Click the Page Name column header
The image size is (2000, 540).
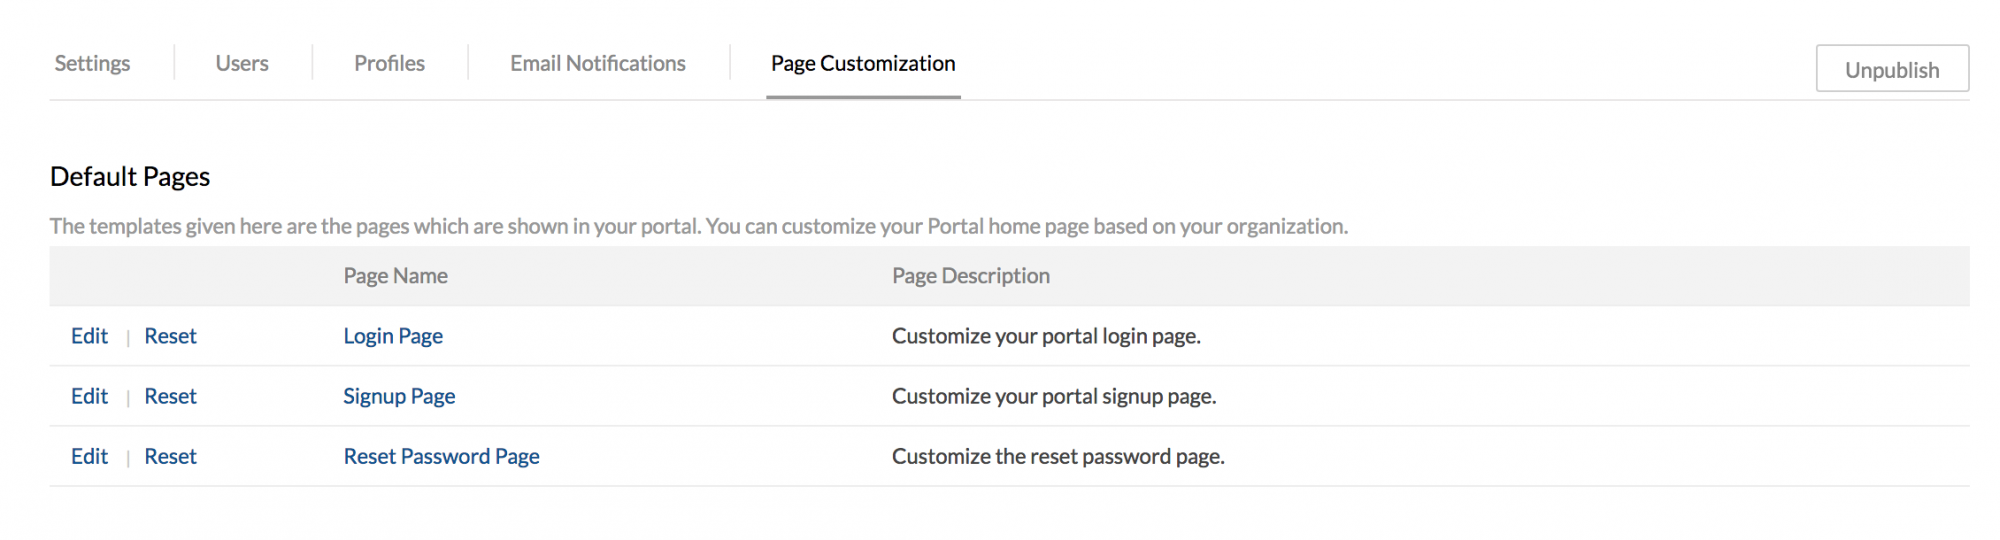coord(395,276)
